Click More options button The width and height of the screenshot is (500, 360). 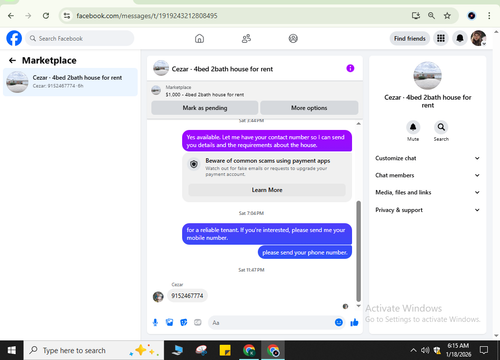tap(309, 108)
